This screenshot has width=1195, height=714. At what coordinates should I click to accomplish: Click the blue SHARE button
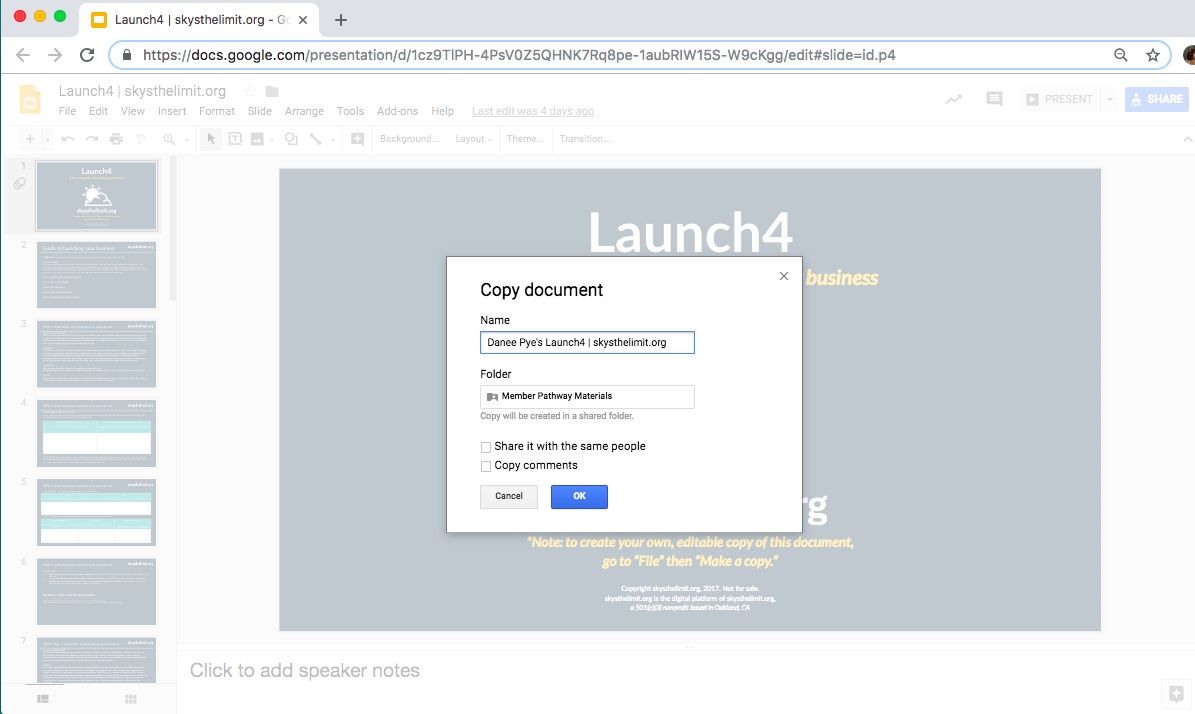(1156, 99)
